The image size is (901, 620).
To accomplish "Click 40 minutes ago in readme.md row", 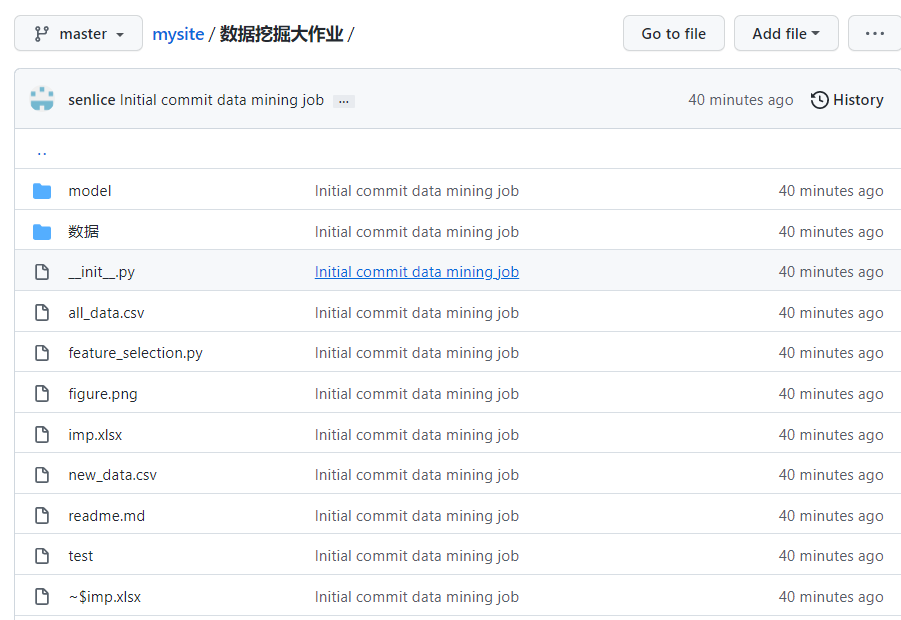I will coord(831,516).
